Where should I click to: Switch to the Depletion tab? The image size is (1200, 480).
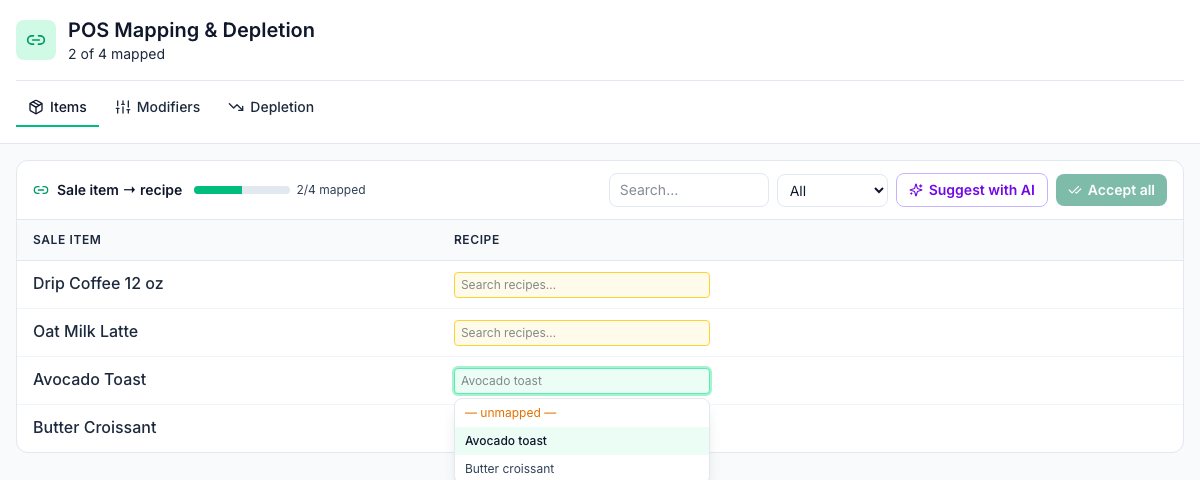pos(271,107)
